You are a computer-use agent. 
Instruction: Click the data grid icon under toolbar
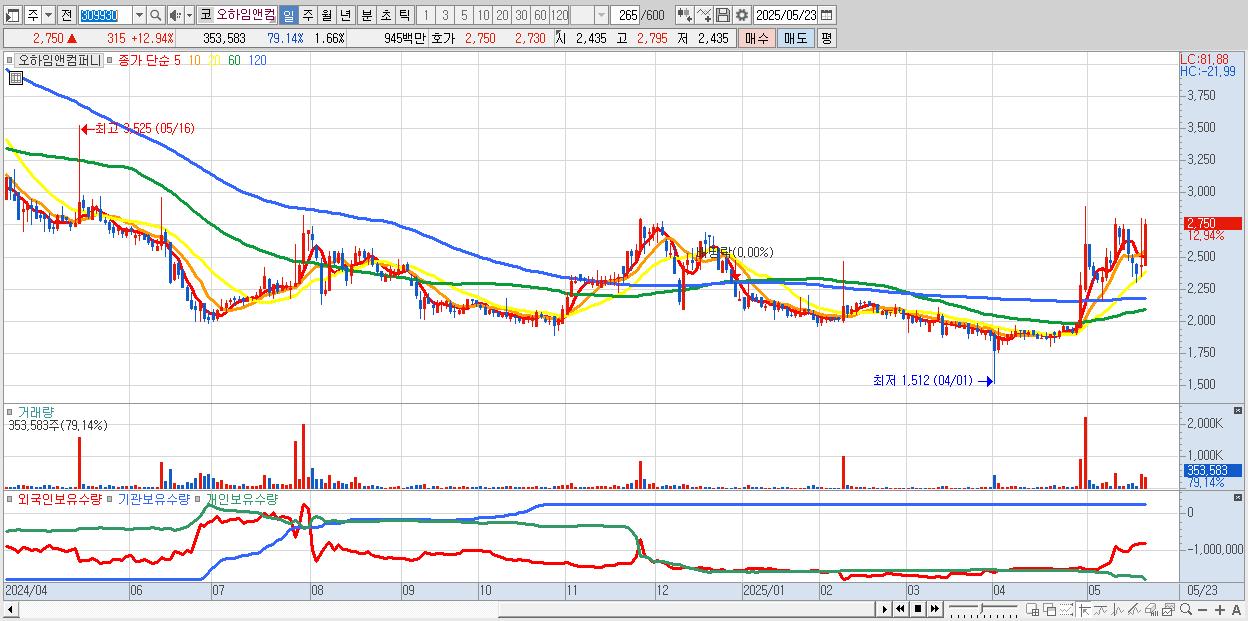(15, 77)
